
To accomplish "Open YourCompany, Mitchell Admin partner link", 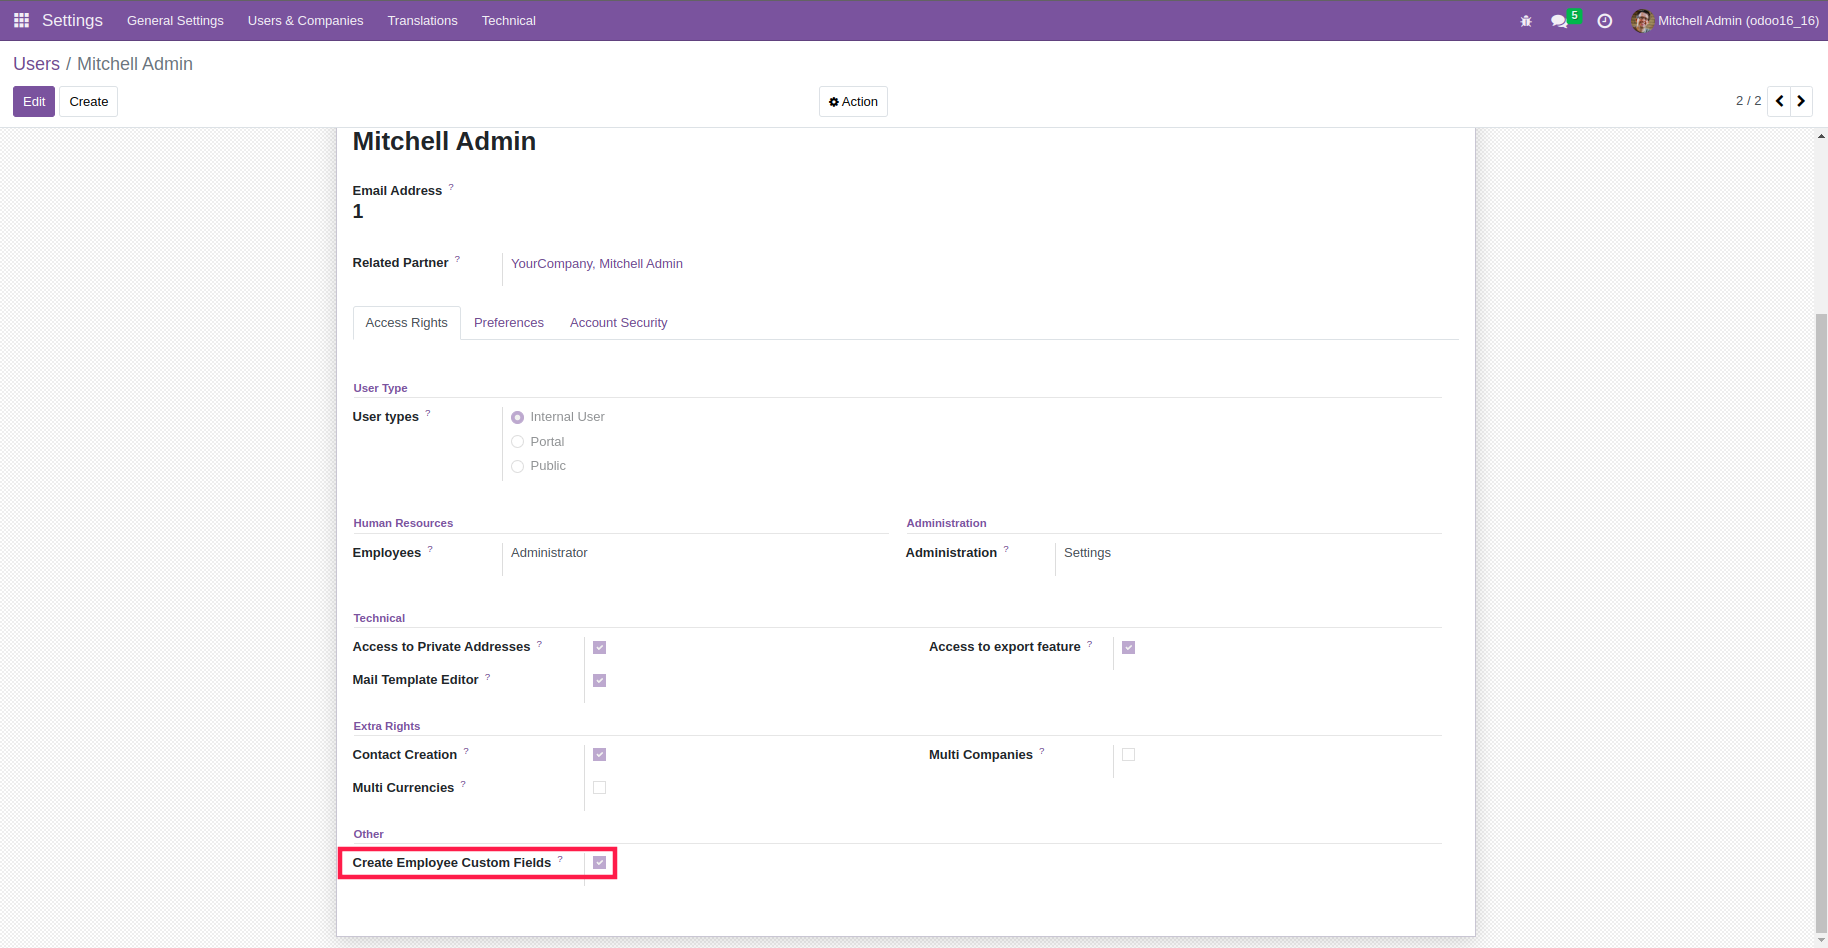I will [x=597, y=264].
